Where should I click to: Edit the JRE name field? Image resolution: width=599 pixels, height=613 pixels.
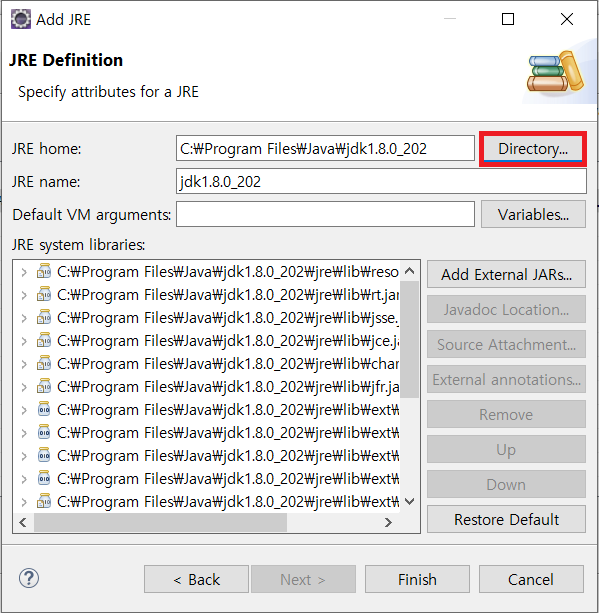click(381, 181)
